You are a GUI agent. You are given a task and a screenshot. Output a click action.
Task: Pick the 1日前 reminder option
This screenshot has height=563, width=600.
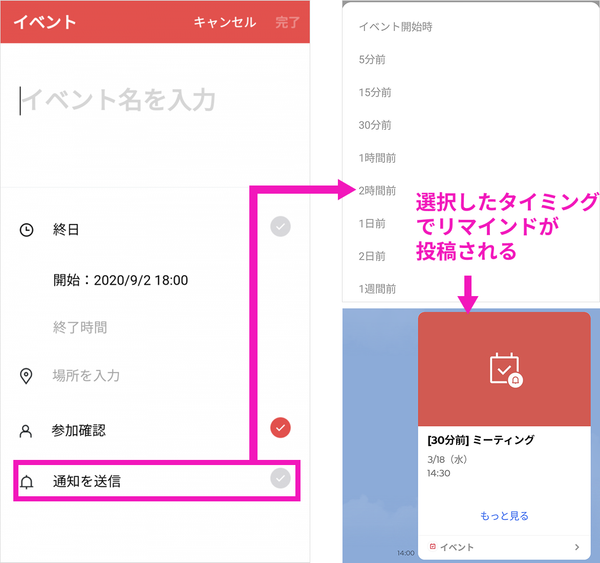[372, 224]
